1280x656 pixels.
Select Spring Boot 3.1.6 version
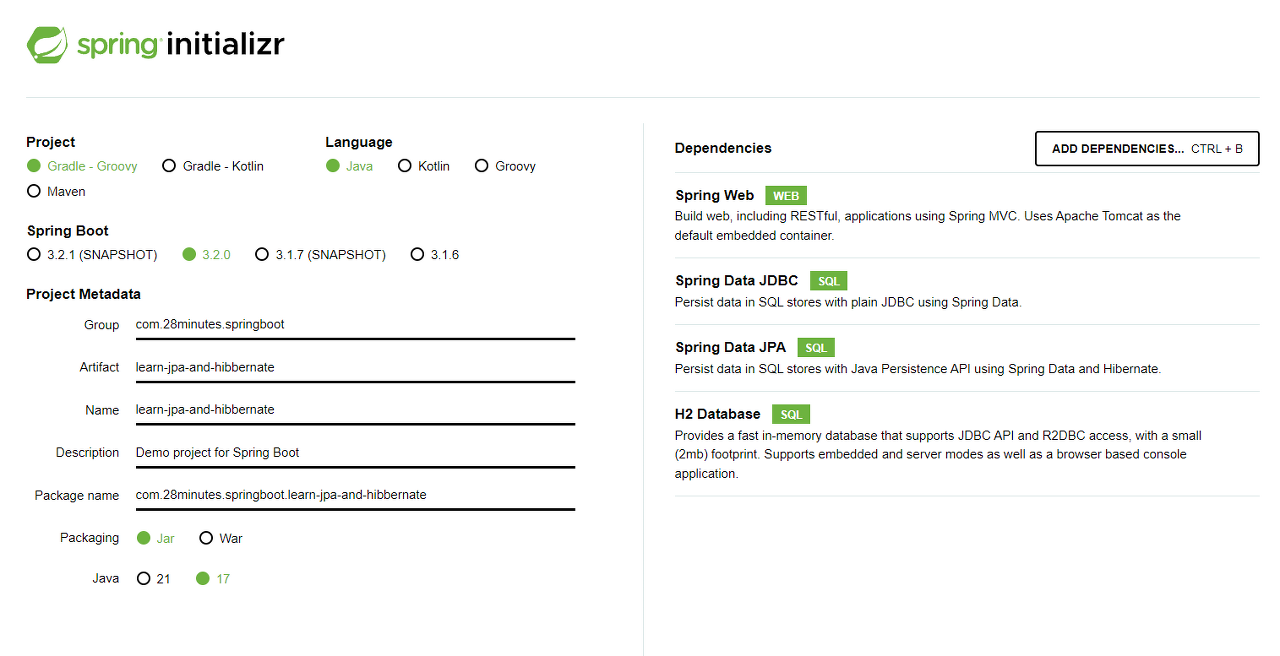[x=418, y=255]
